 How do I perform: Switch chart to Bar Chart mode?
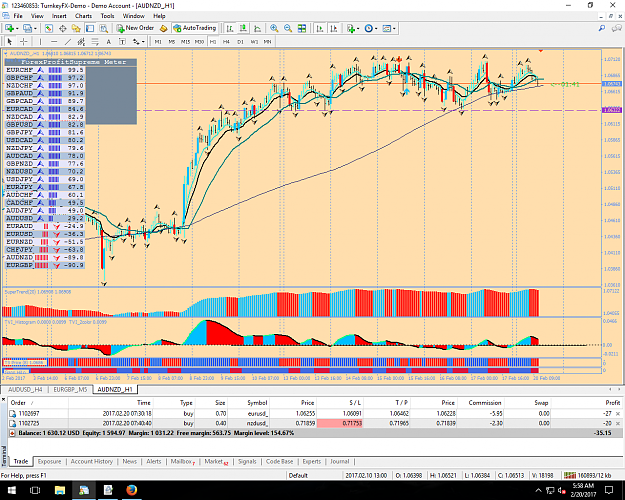(x=230, y=28)
